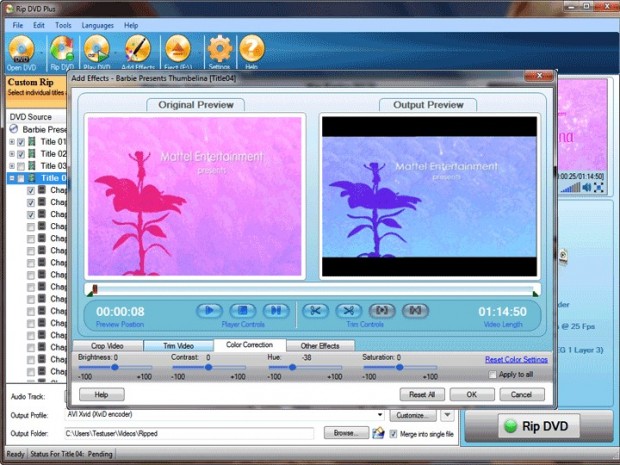The width and height of the screenshot is (620, 465).
Task: Click the dialog's Help button
Action: click(102, 394)
